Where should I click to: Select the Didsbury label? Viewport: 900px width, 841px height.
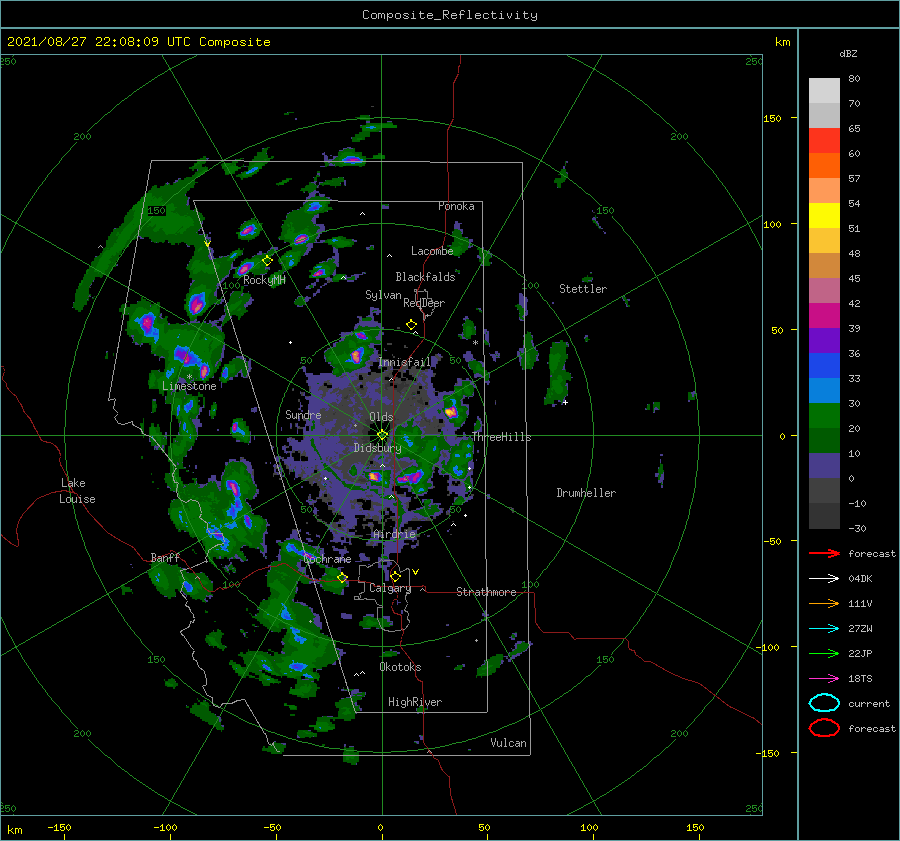point(378,448)
